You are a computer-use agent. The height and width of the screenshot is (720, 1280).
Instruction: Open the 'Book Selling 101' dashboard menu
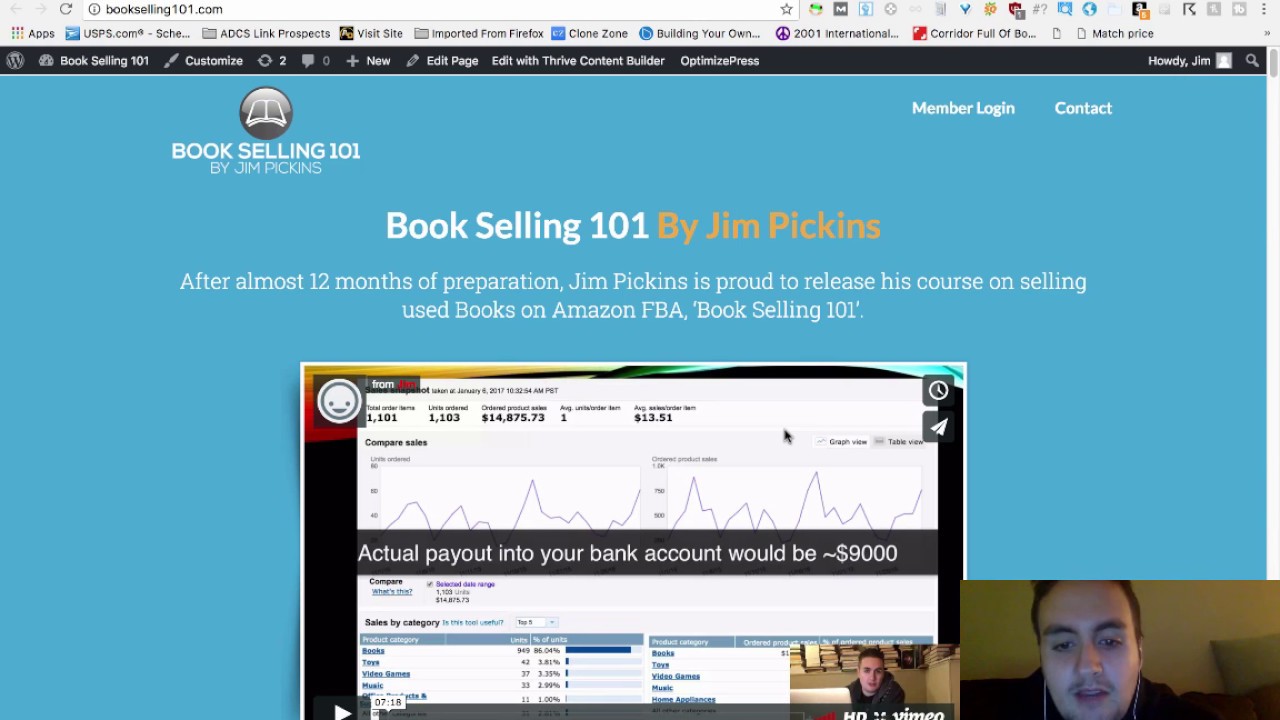[x=93, y=61]
